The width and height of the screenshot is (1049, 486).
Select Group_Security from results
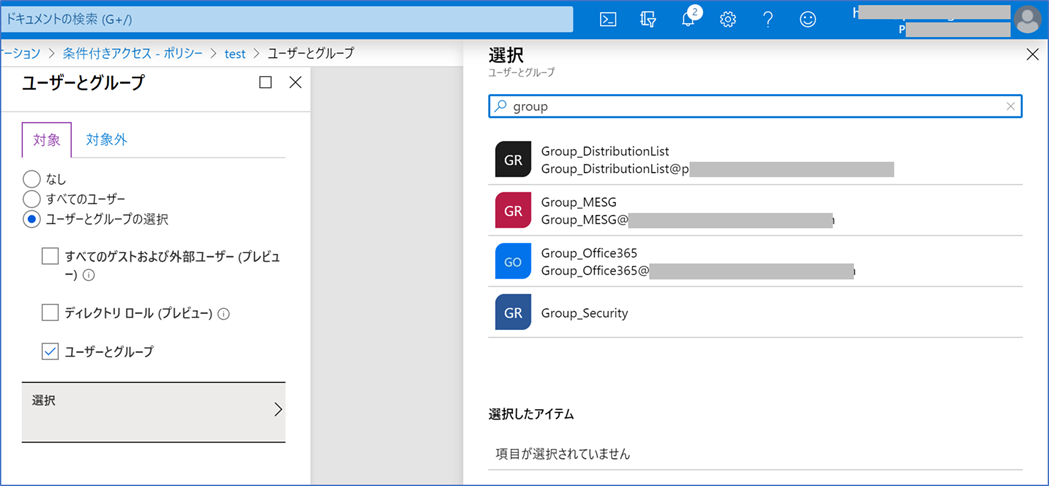pyautogui.click(x=755, y=312)
